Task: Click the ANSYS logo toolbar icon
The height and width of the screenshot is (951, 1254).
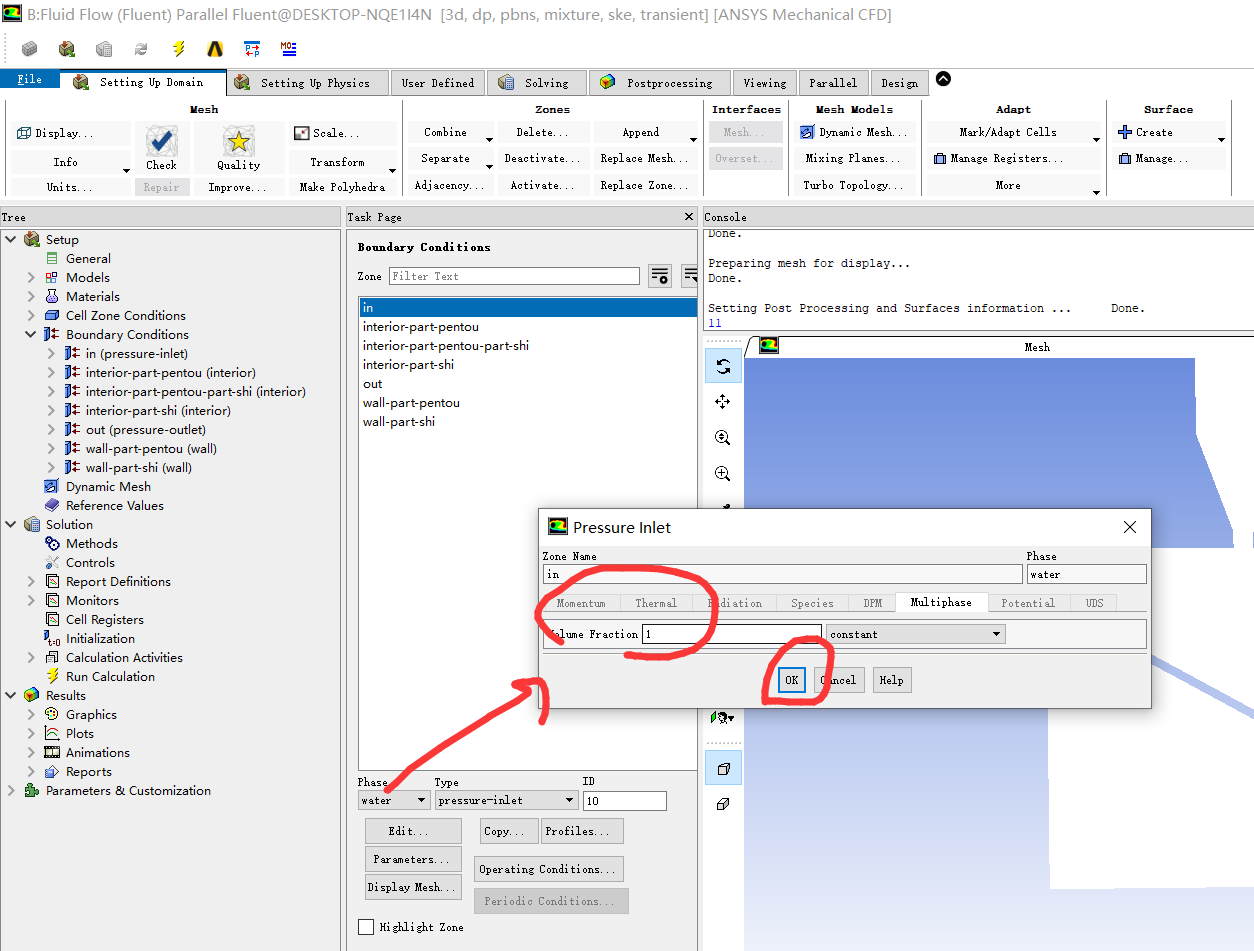Action: pos(215,48)
